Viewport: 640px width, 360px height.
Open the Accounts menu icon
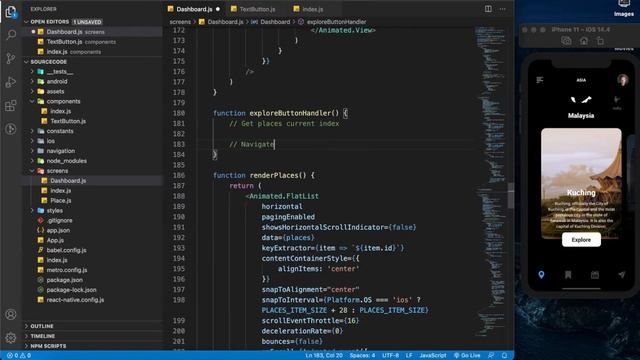[x=11, y=314]
